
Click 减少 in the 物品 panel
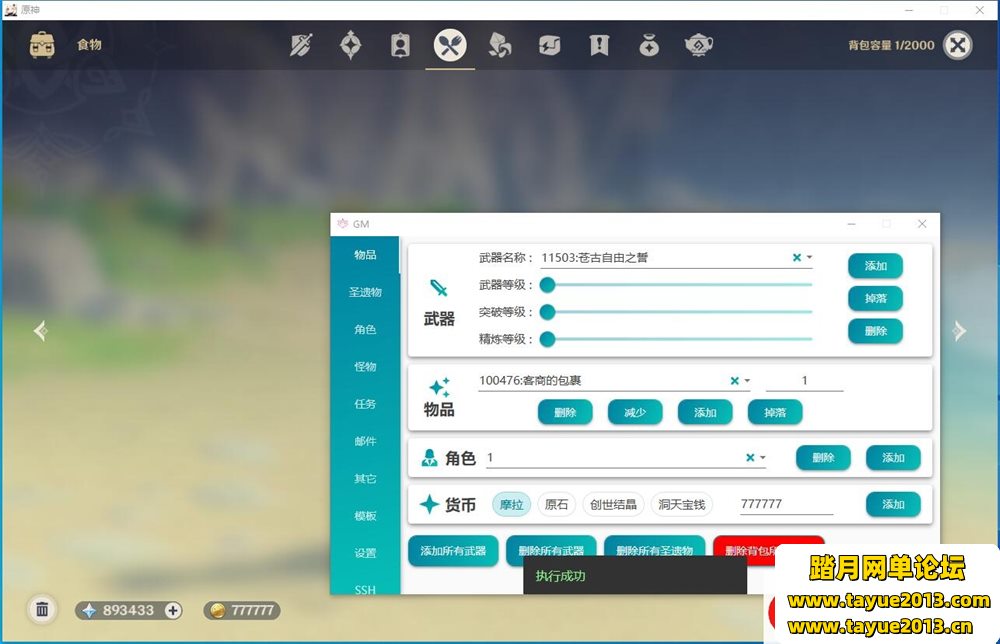point(635,413)
